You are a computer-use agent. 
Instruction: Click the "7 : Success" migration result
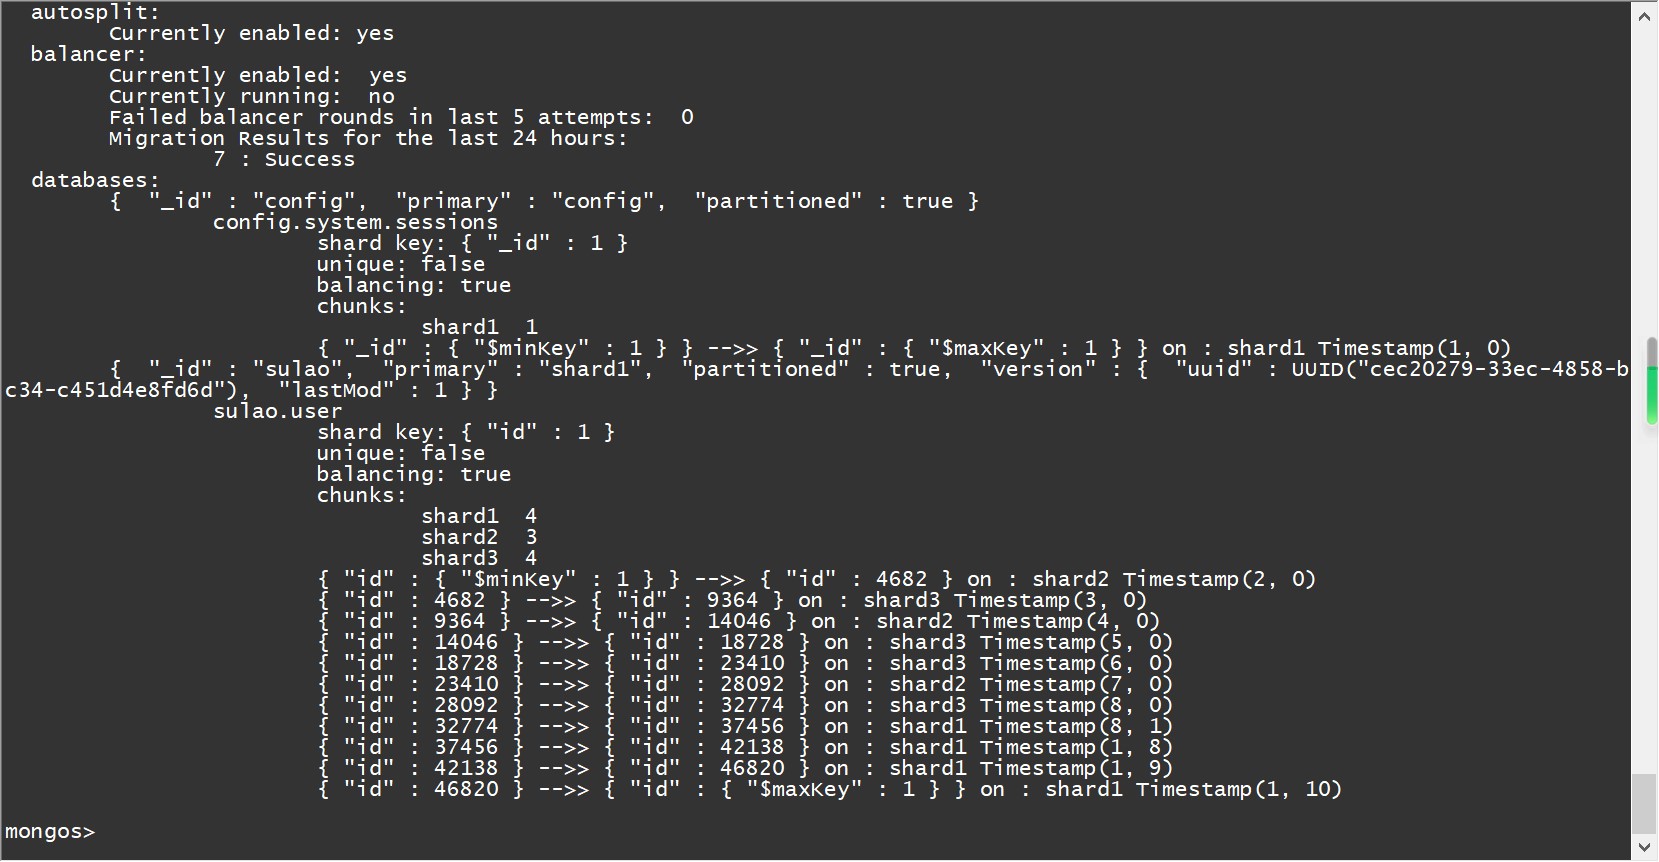click(x=283, y=159)
